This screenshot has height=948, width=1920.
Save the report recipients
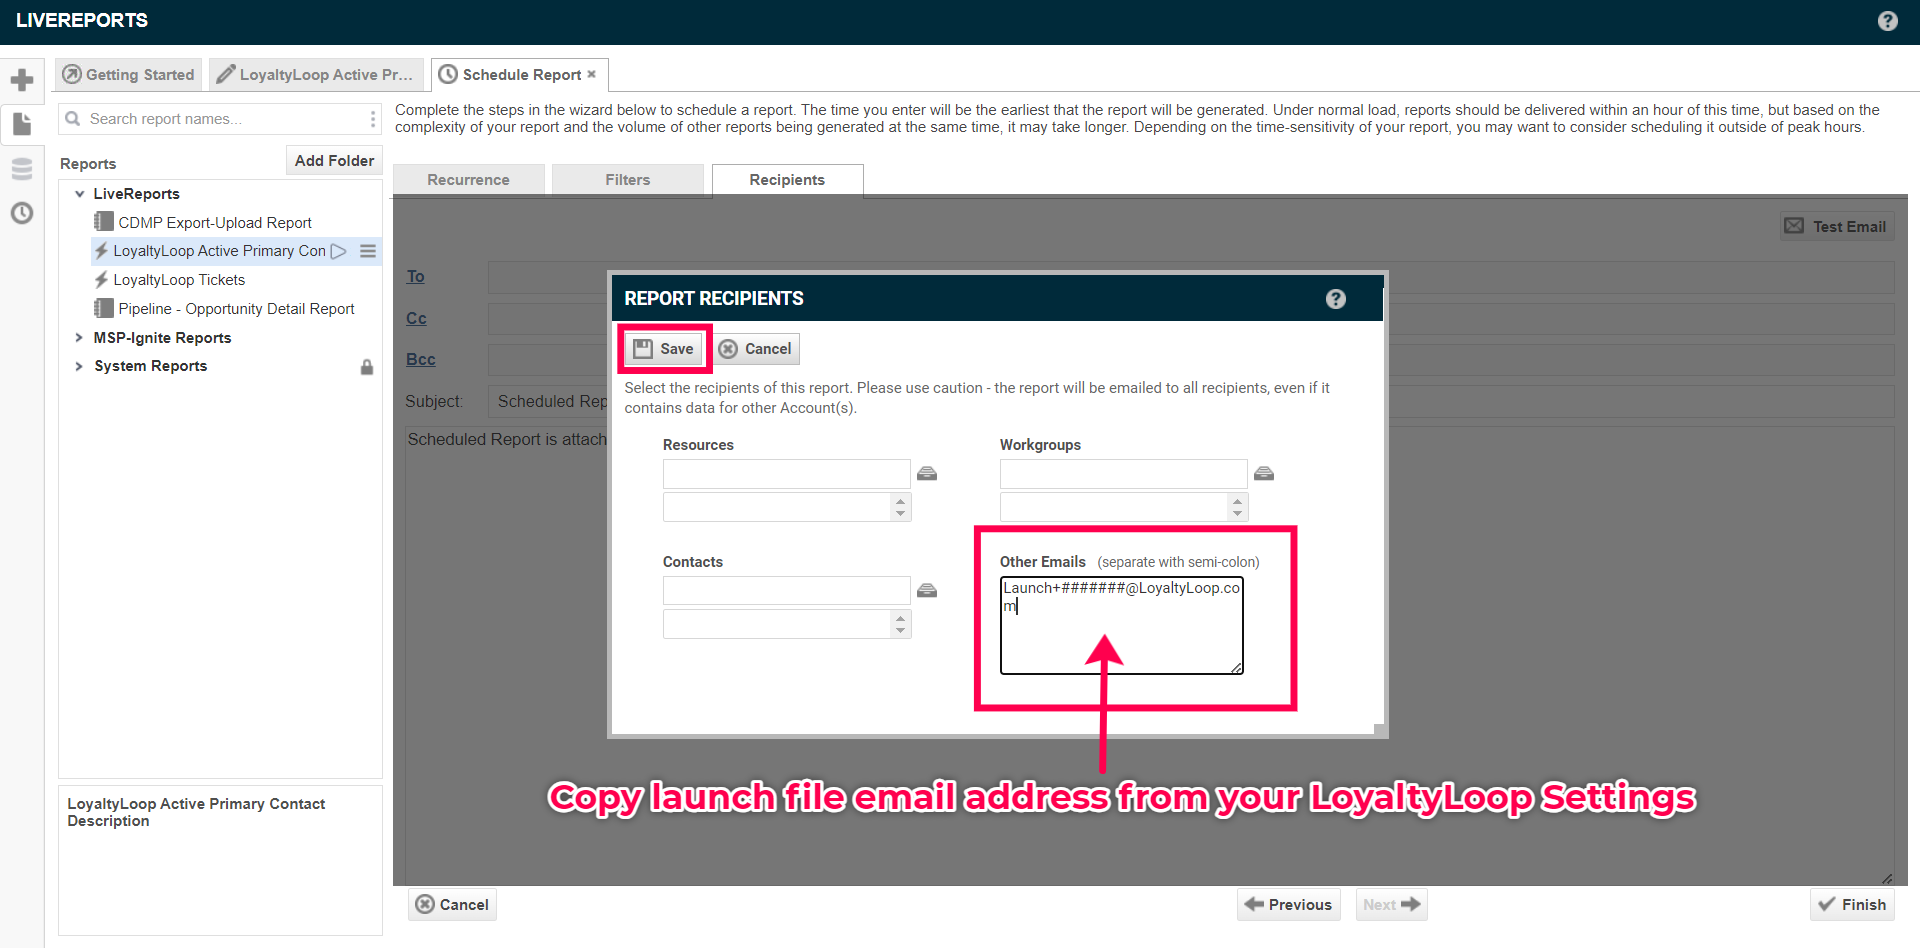pos(664,349)
